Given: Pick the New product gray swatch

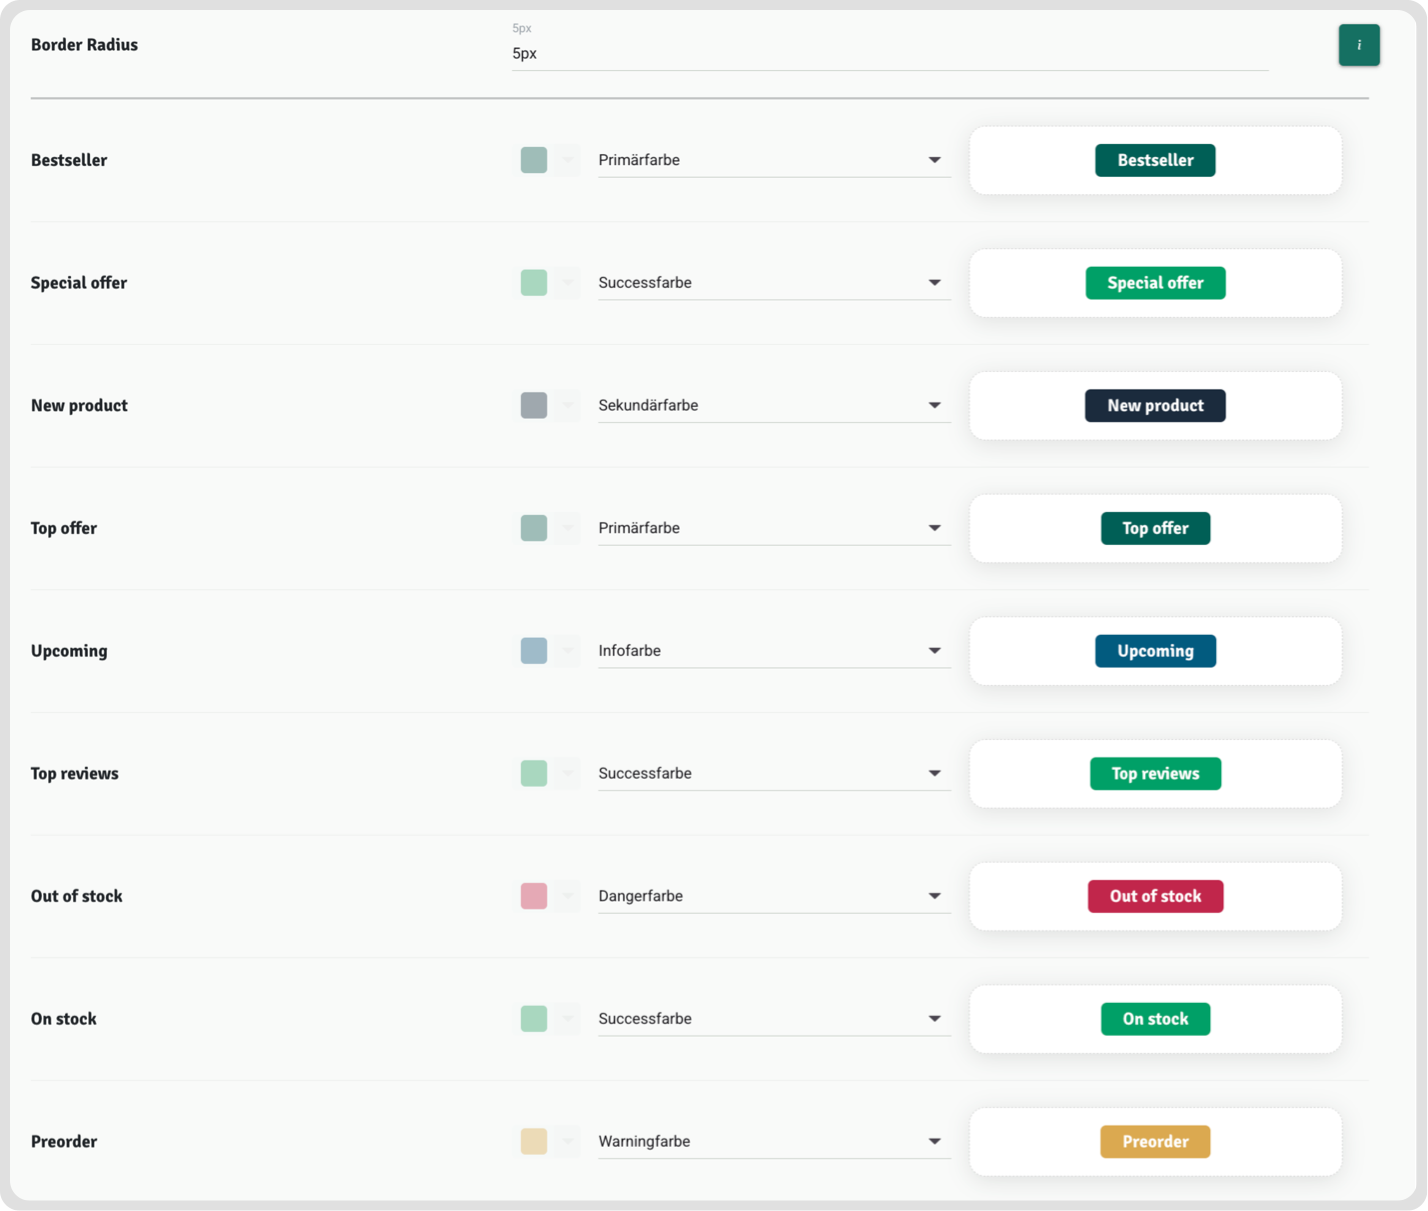Looking at the screenshot, I should 534,406.
